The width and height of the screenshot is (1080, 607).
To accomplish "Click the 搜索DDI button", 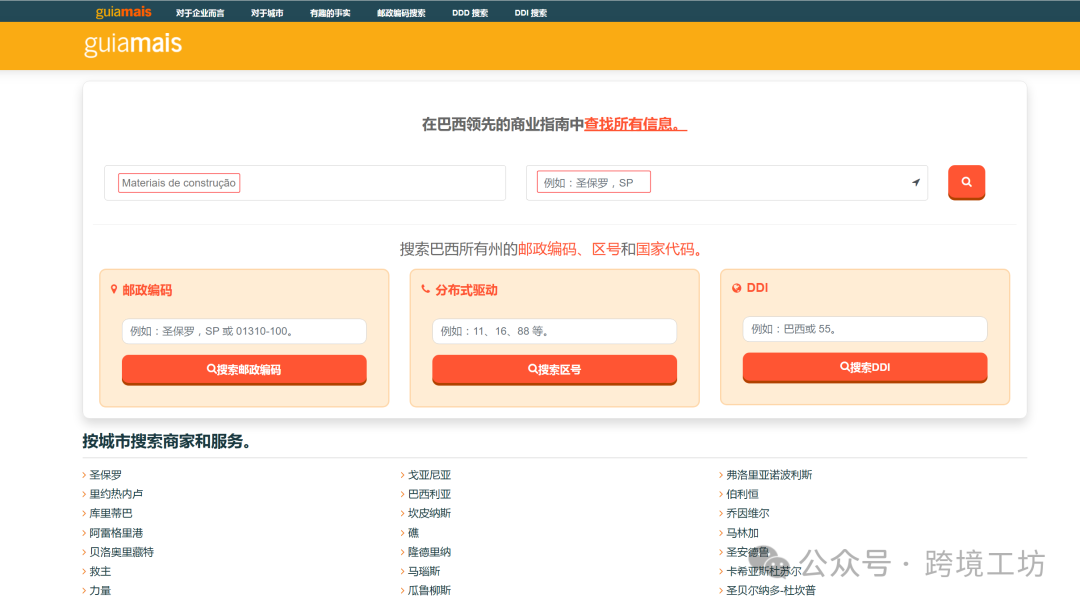I will tap(864, 368).
